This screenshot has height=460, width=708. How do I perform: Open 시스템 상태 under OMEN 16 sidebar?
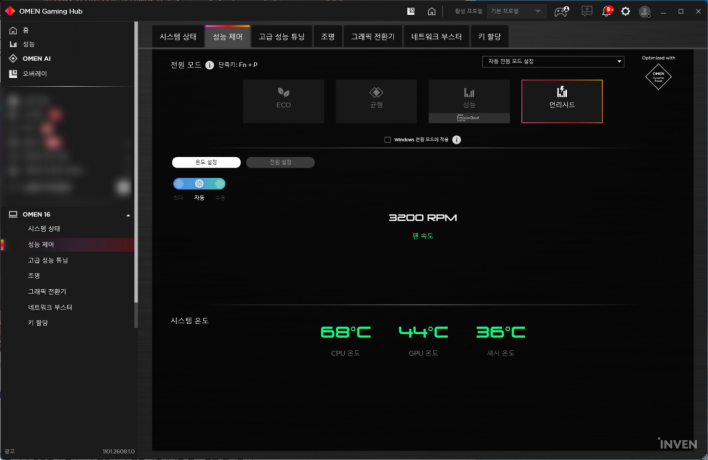(44, 229)
